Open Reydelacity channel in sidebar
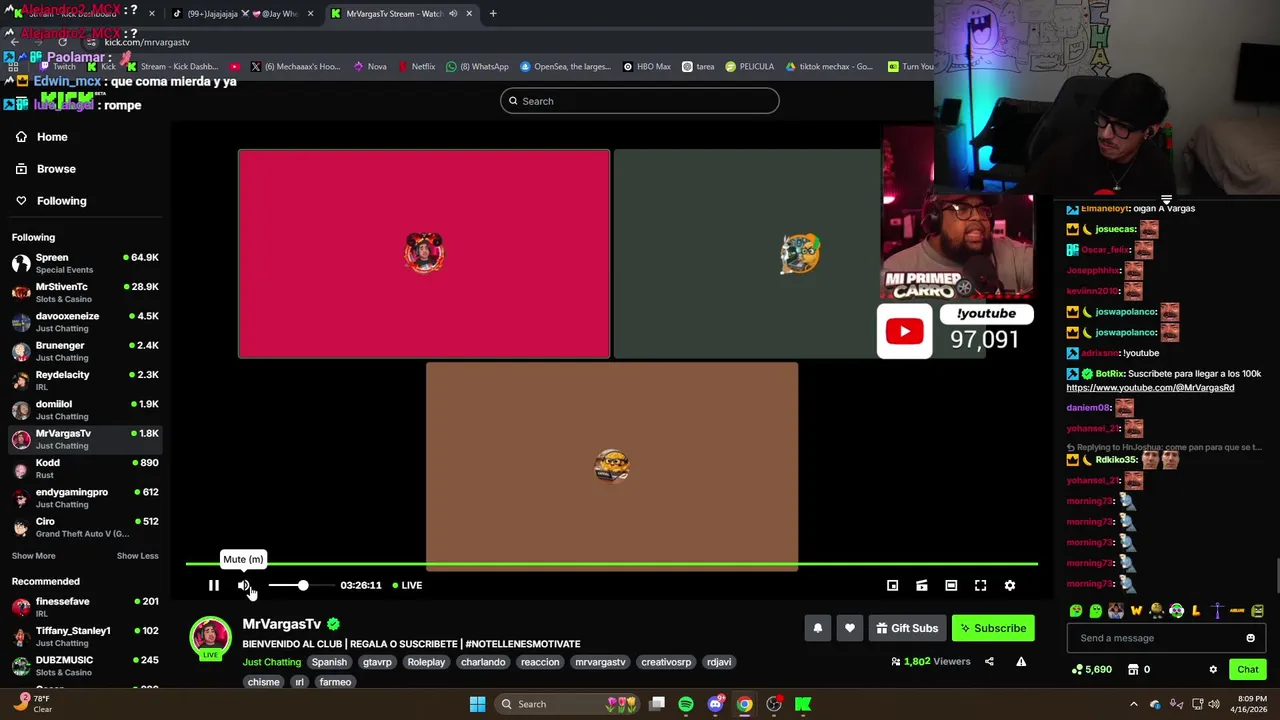Image resolution: width=1280 pixels, height=720 pixels. pyautogui.click(x=85, y=380)
